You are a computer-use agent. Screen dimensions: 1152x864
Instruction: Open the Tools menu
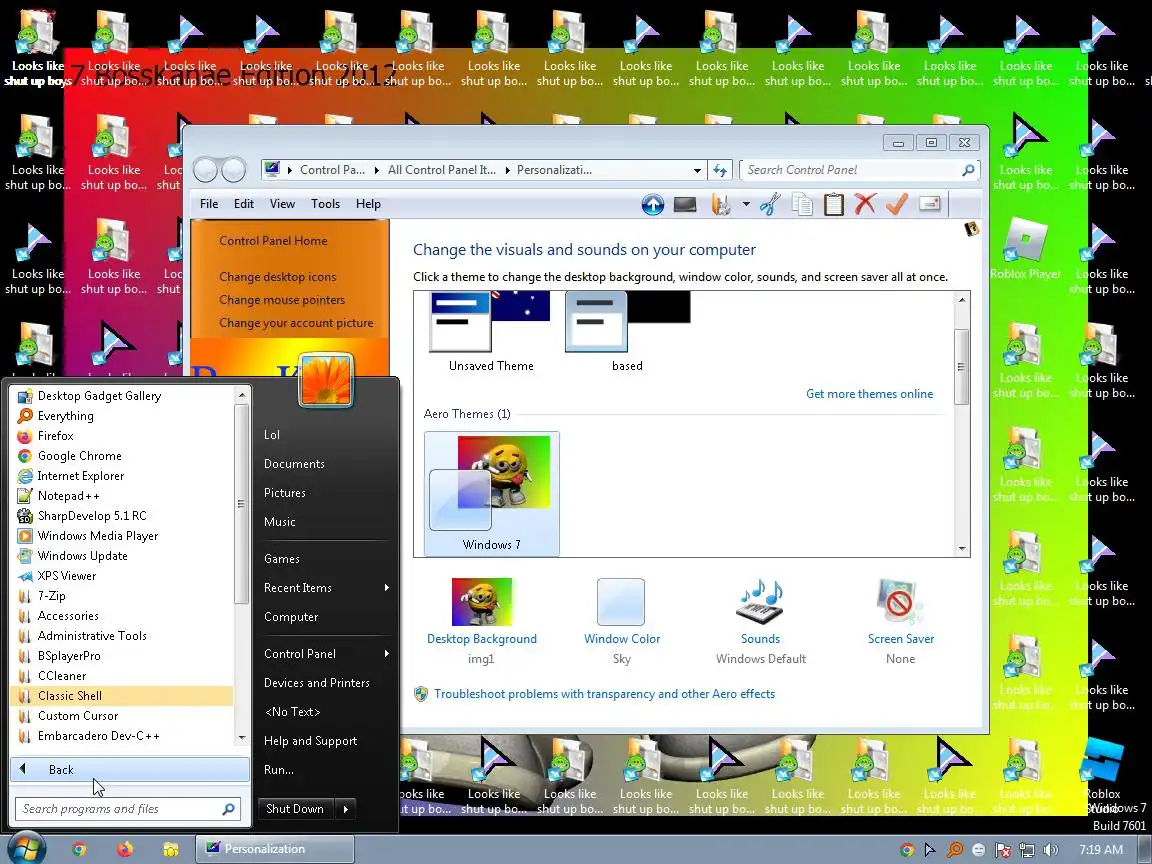[x=325, y=204]
